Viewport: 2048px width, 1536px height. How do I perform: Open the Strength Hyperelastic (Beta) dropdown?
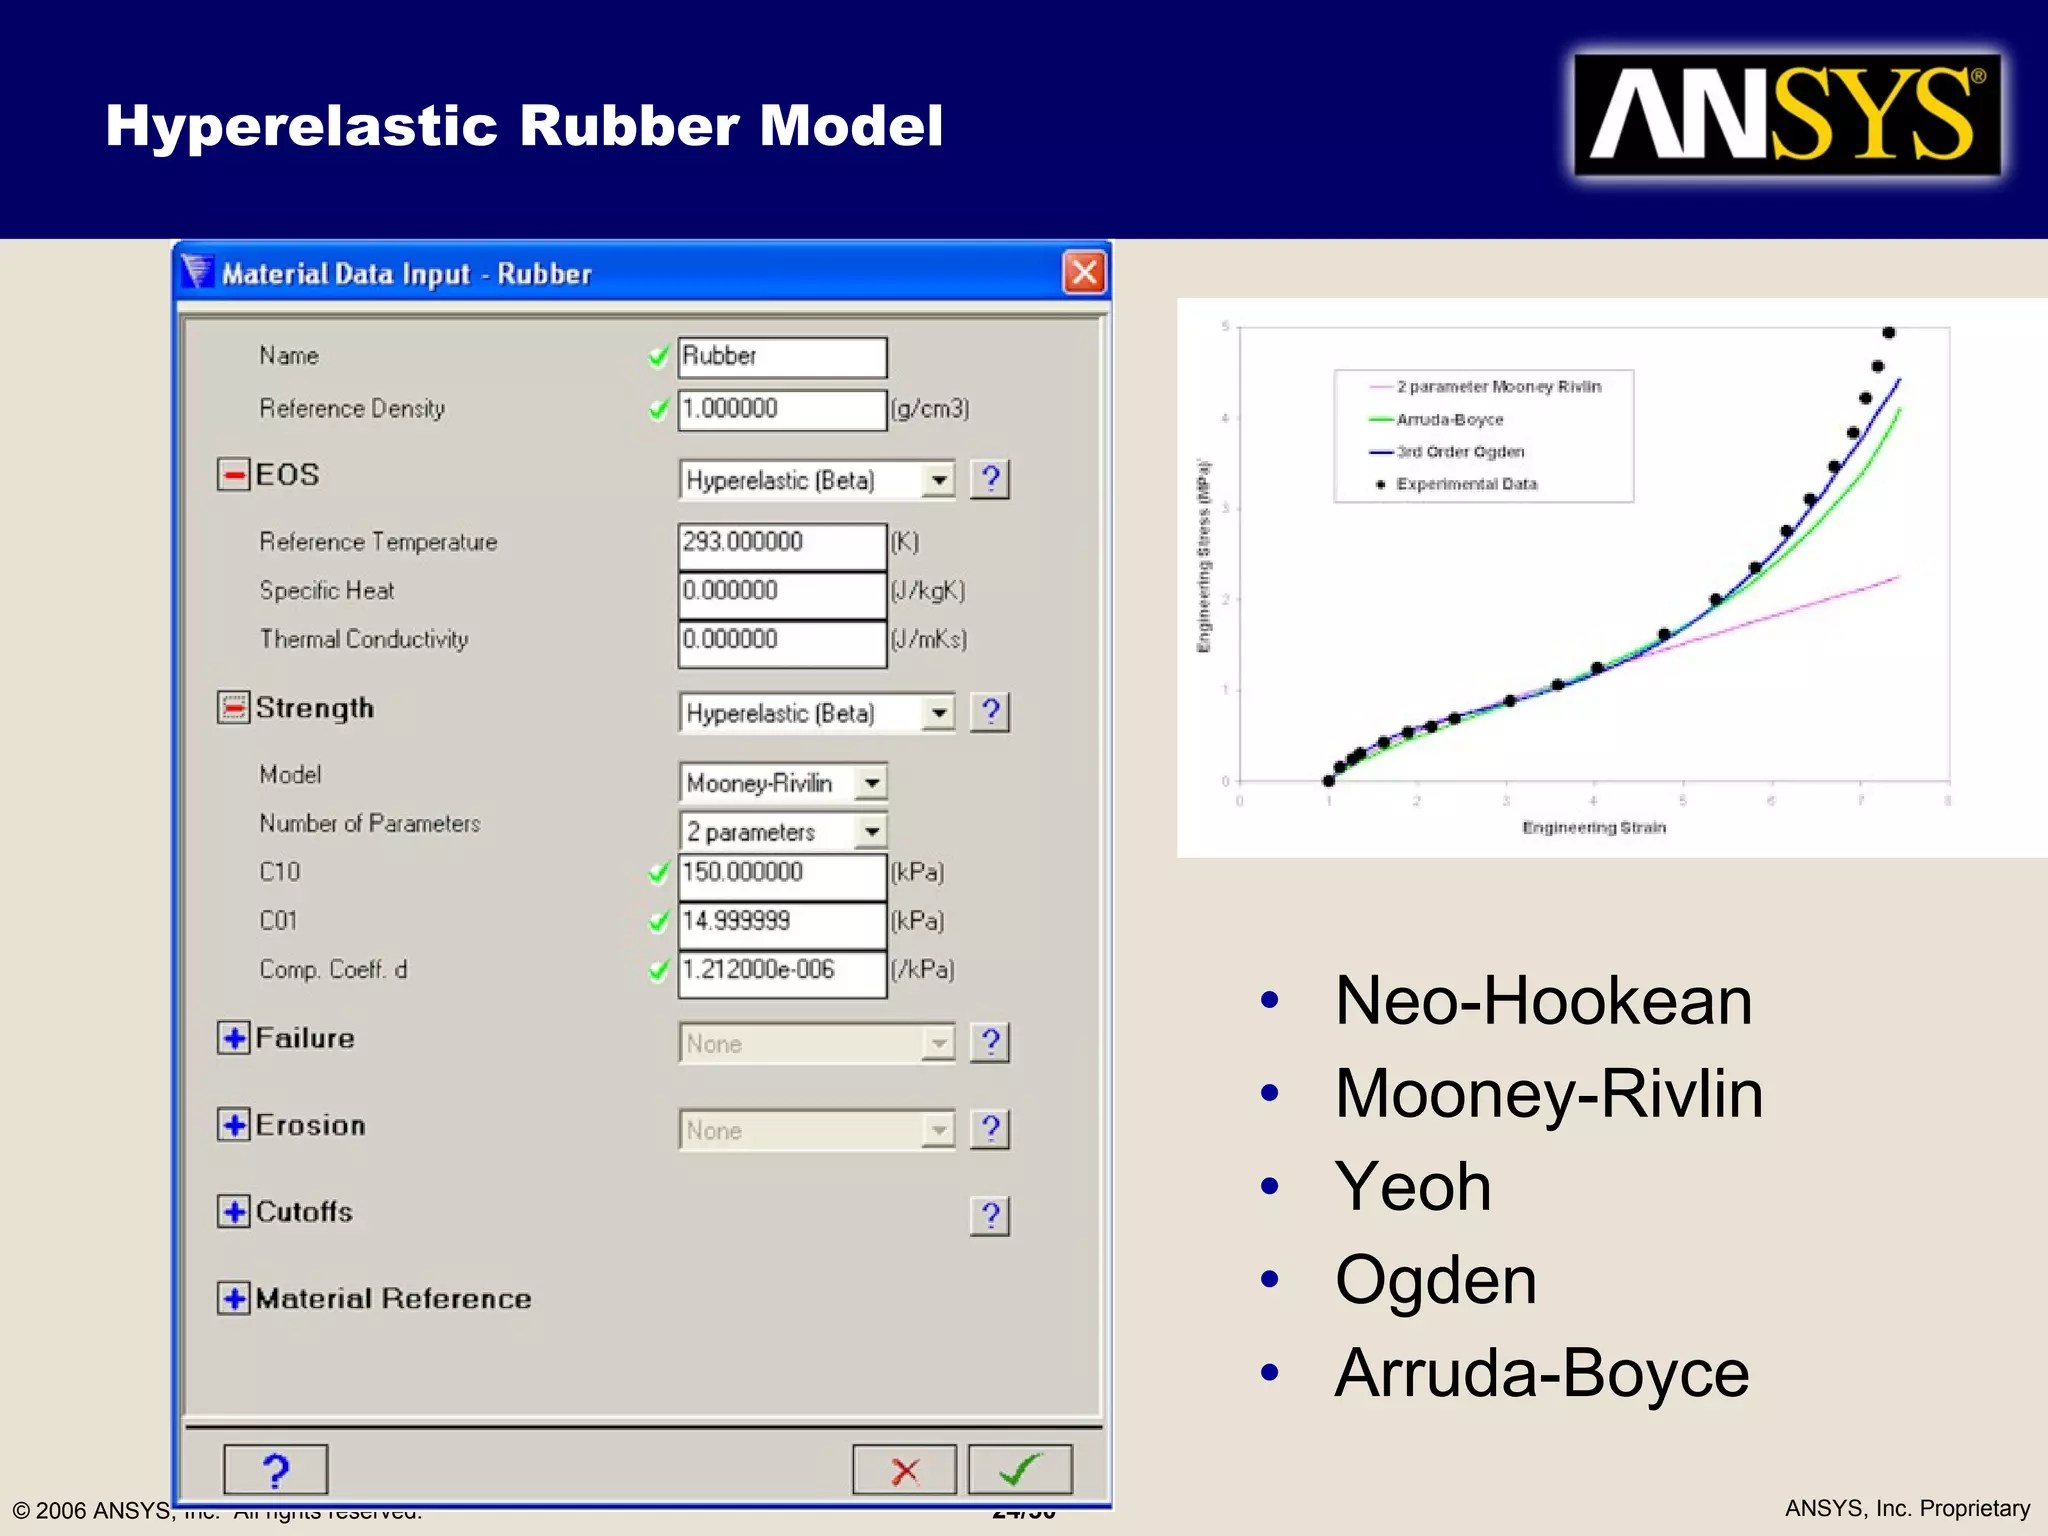pos(817,713)
